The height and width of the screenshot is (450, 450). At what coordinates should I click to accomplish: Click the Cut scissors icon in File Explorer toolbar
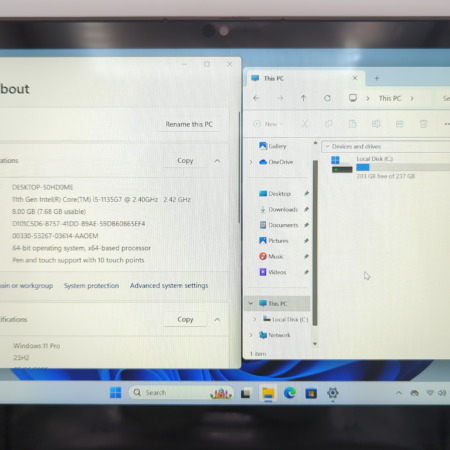coord(305,124)
